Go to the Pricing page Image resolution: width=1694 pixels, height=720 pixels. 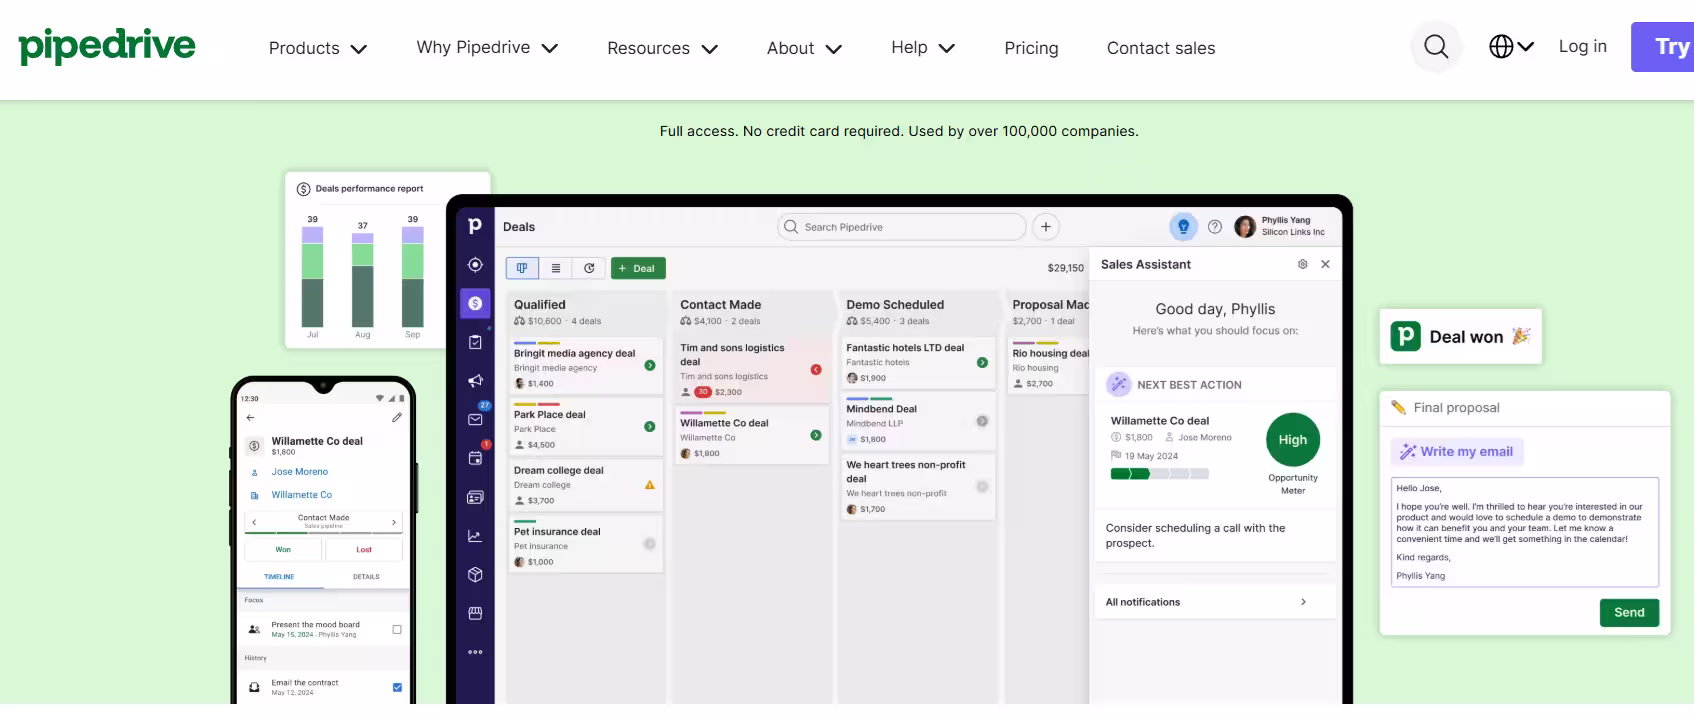click(x=1031, y=48)
